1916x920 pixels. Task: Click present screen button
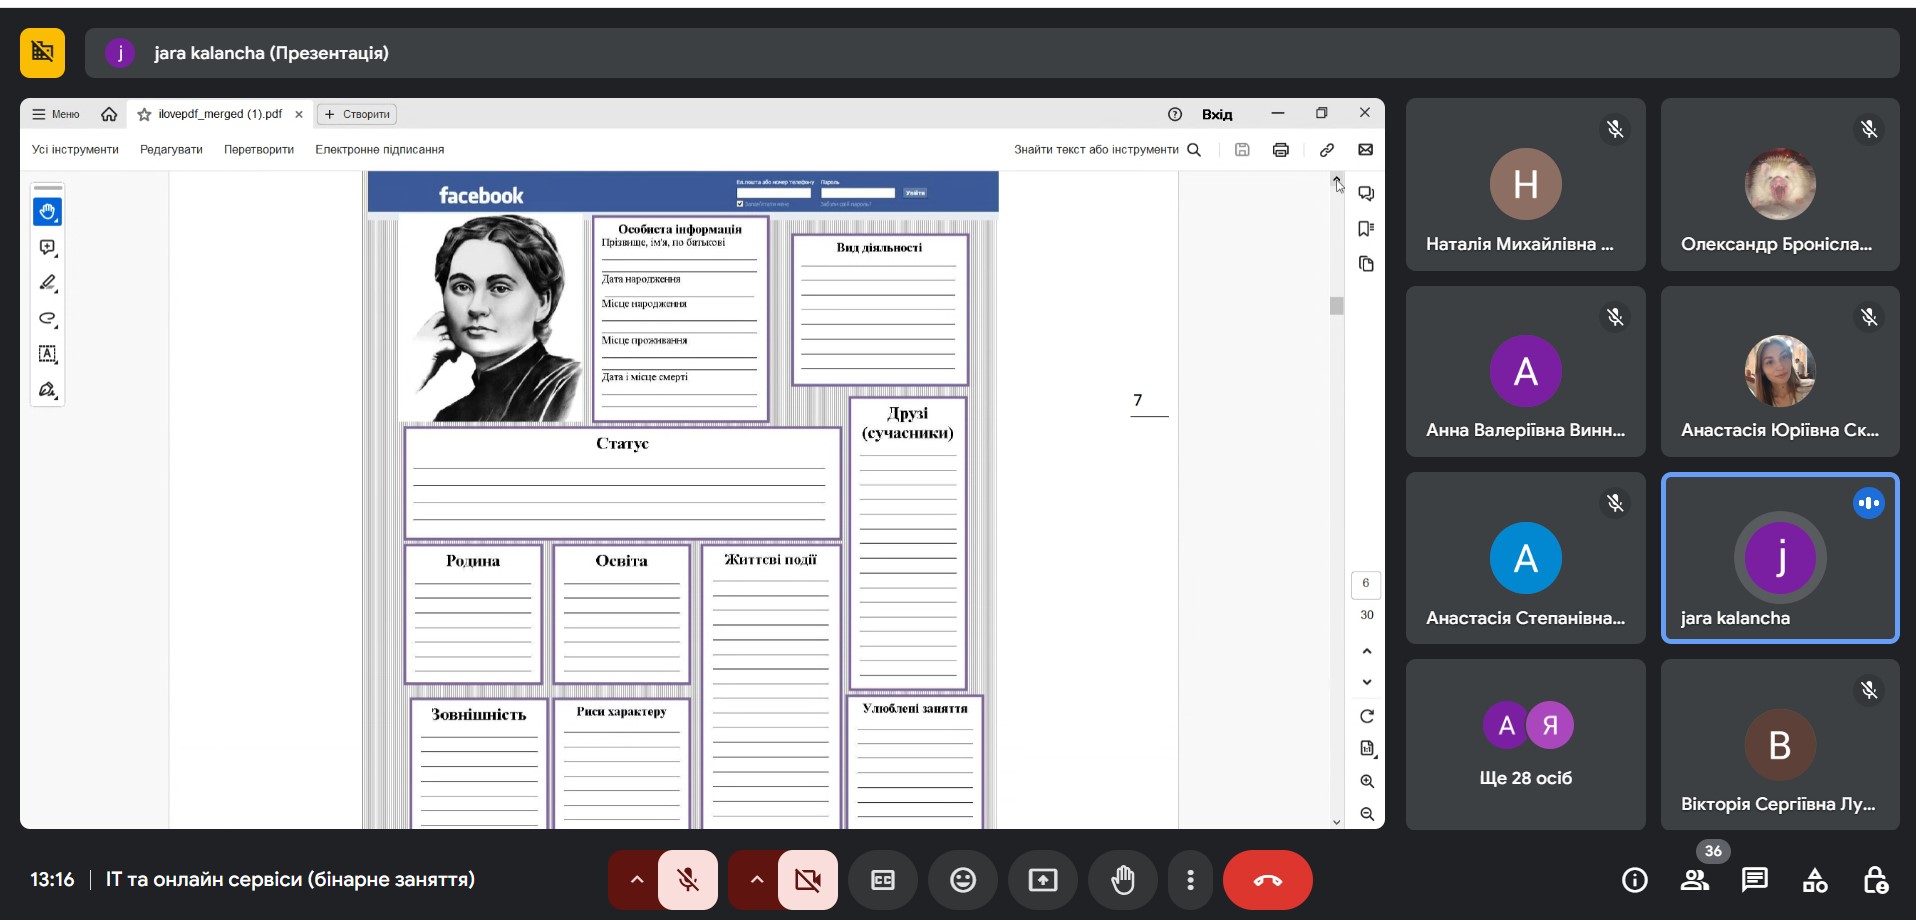1043,880
